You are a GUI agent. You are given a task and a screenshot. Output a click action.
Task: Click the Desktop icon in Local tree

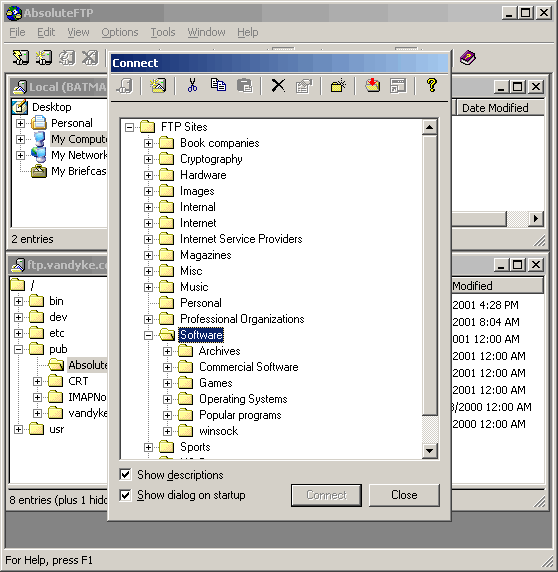tap(20, 107)
